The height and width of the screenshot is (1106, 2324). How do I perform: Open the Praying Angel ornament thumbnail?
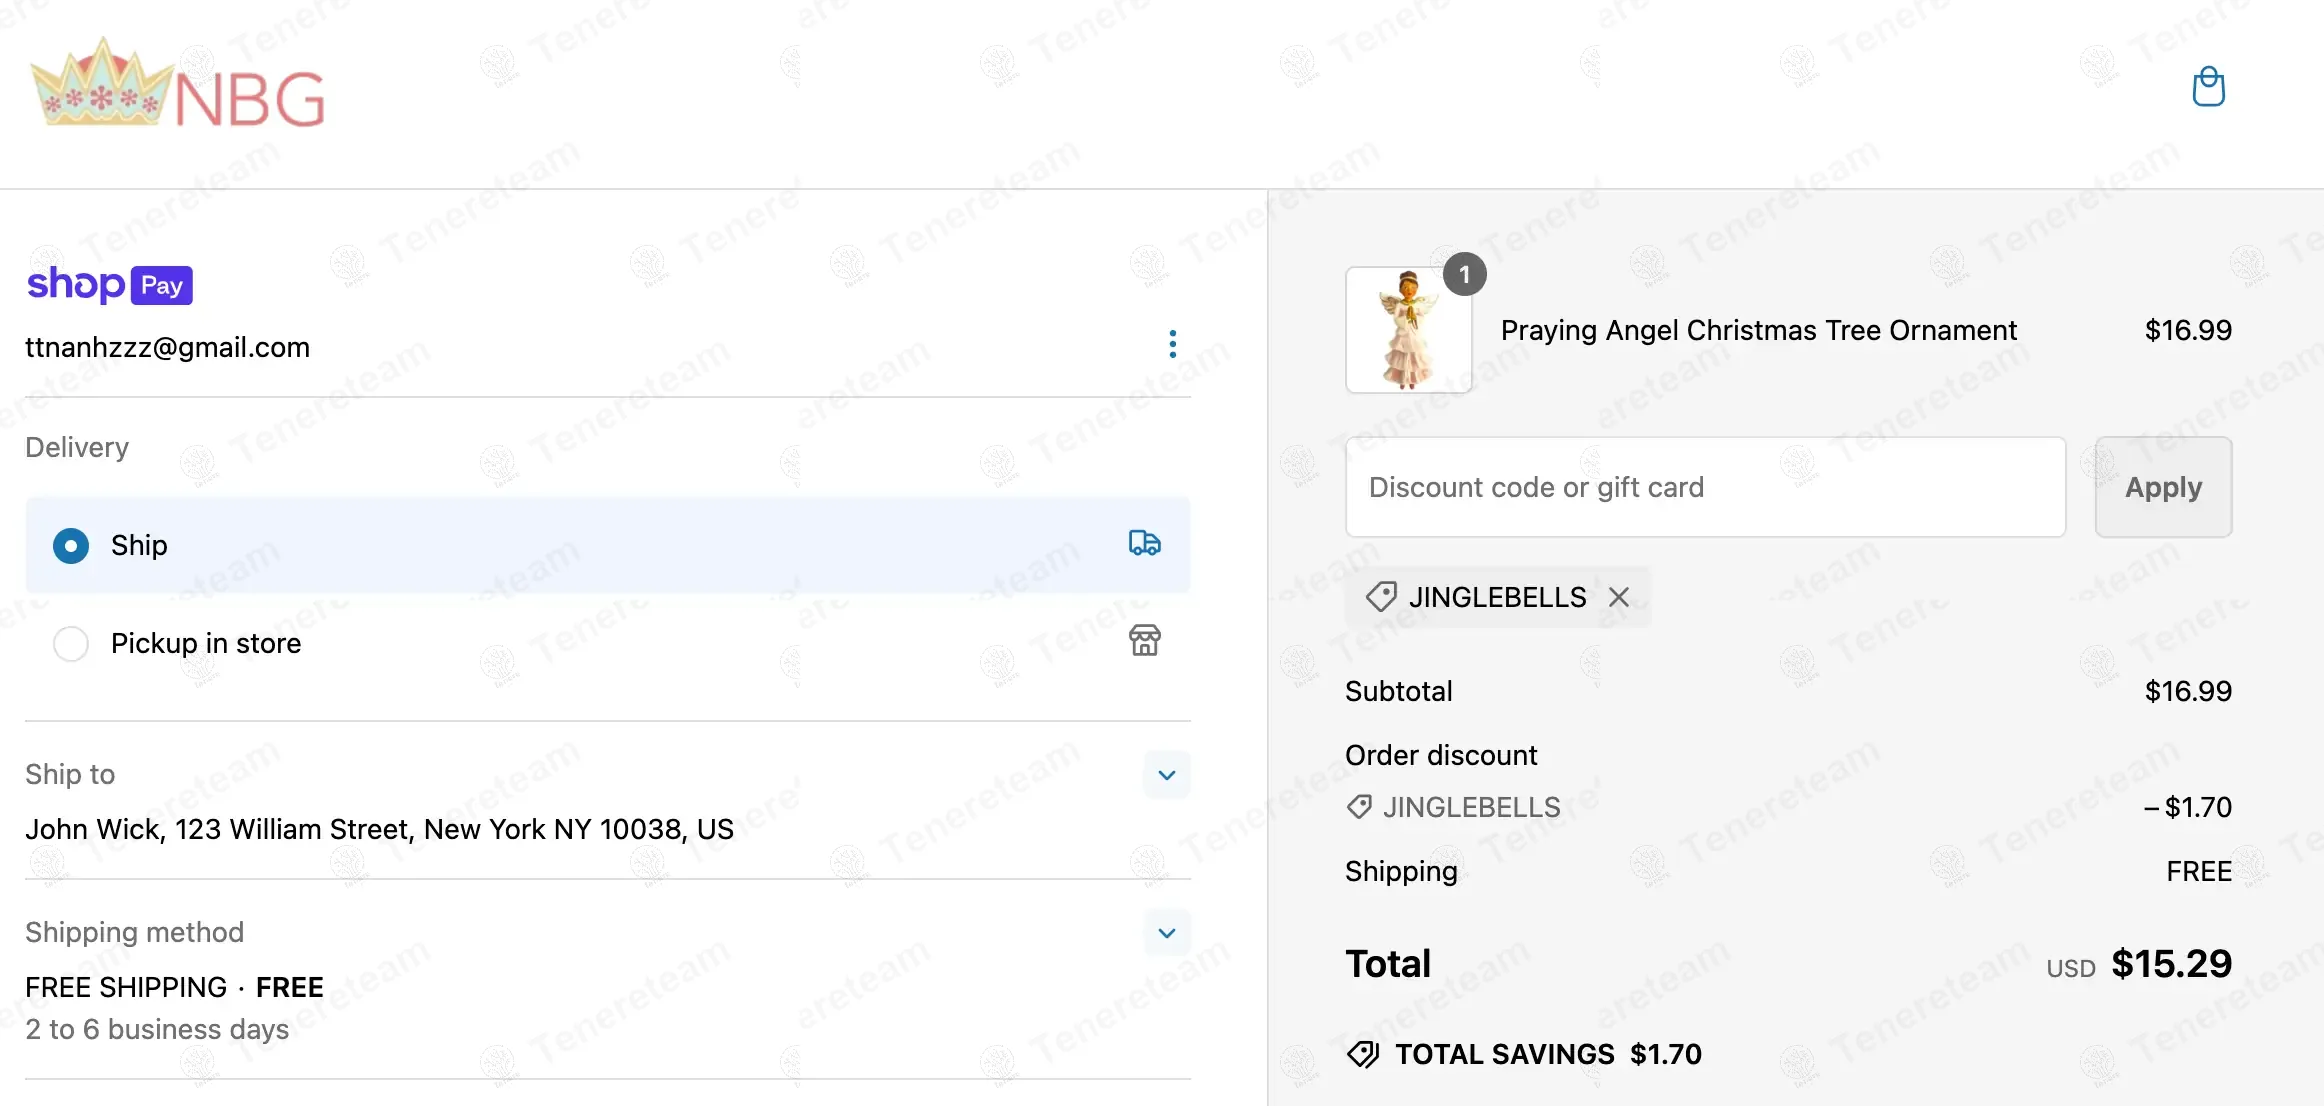(x=1408, y=330)
